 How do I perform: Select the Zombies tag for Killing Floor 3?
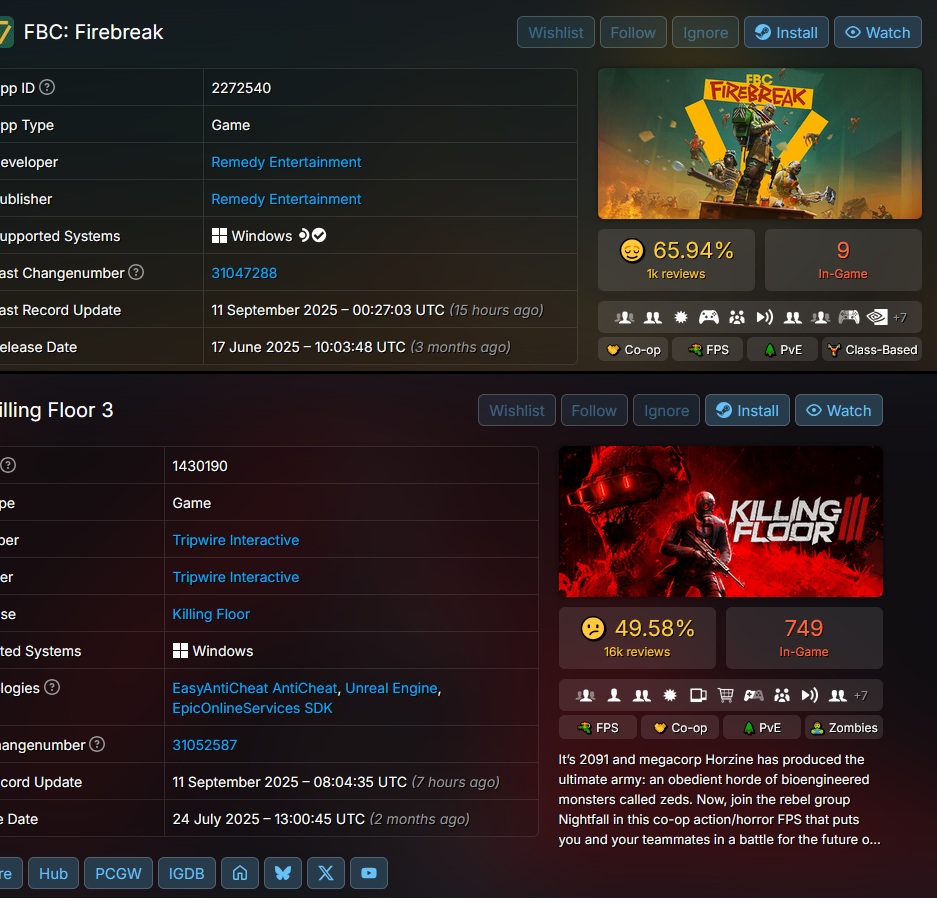tap(844, 727)
